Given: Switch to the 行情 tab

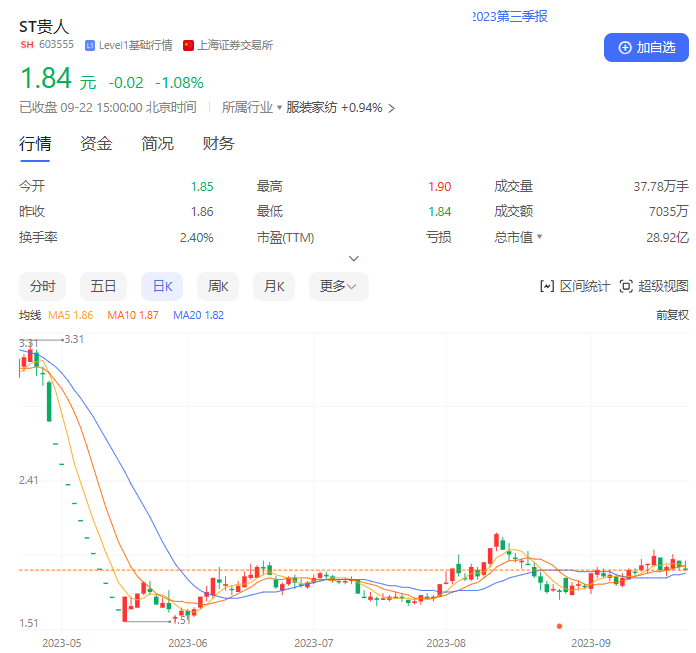Looking at the screenshot, I should tap(35, 144).
